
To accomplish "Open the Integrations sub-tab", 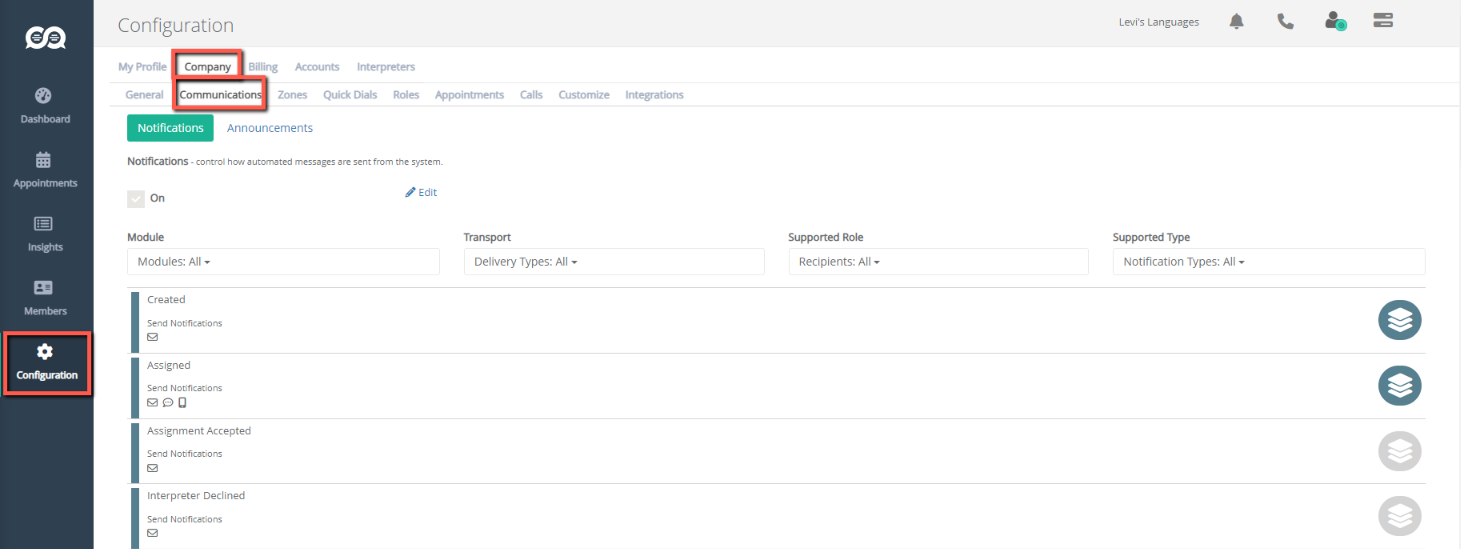I will pos(654,95).
